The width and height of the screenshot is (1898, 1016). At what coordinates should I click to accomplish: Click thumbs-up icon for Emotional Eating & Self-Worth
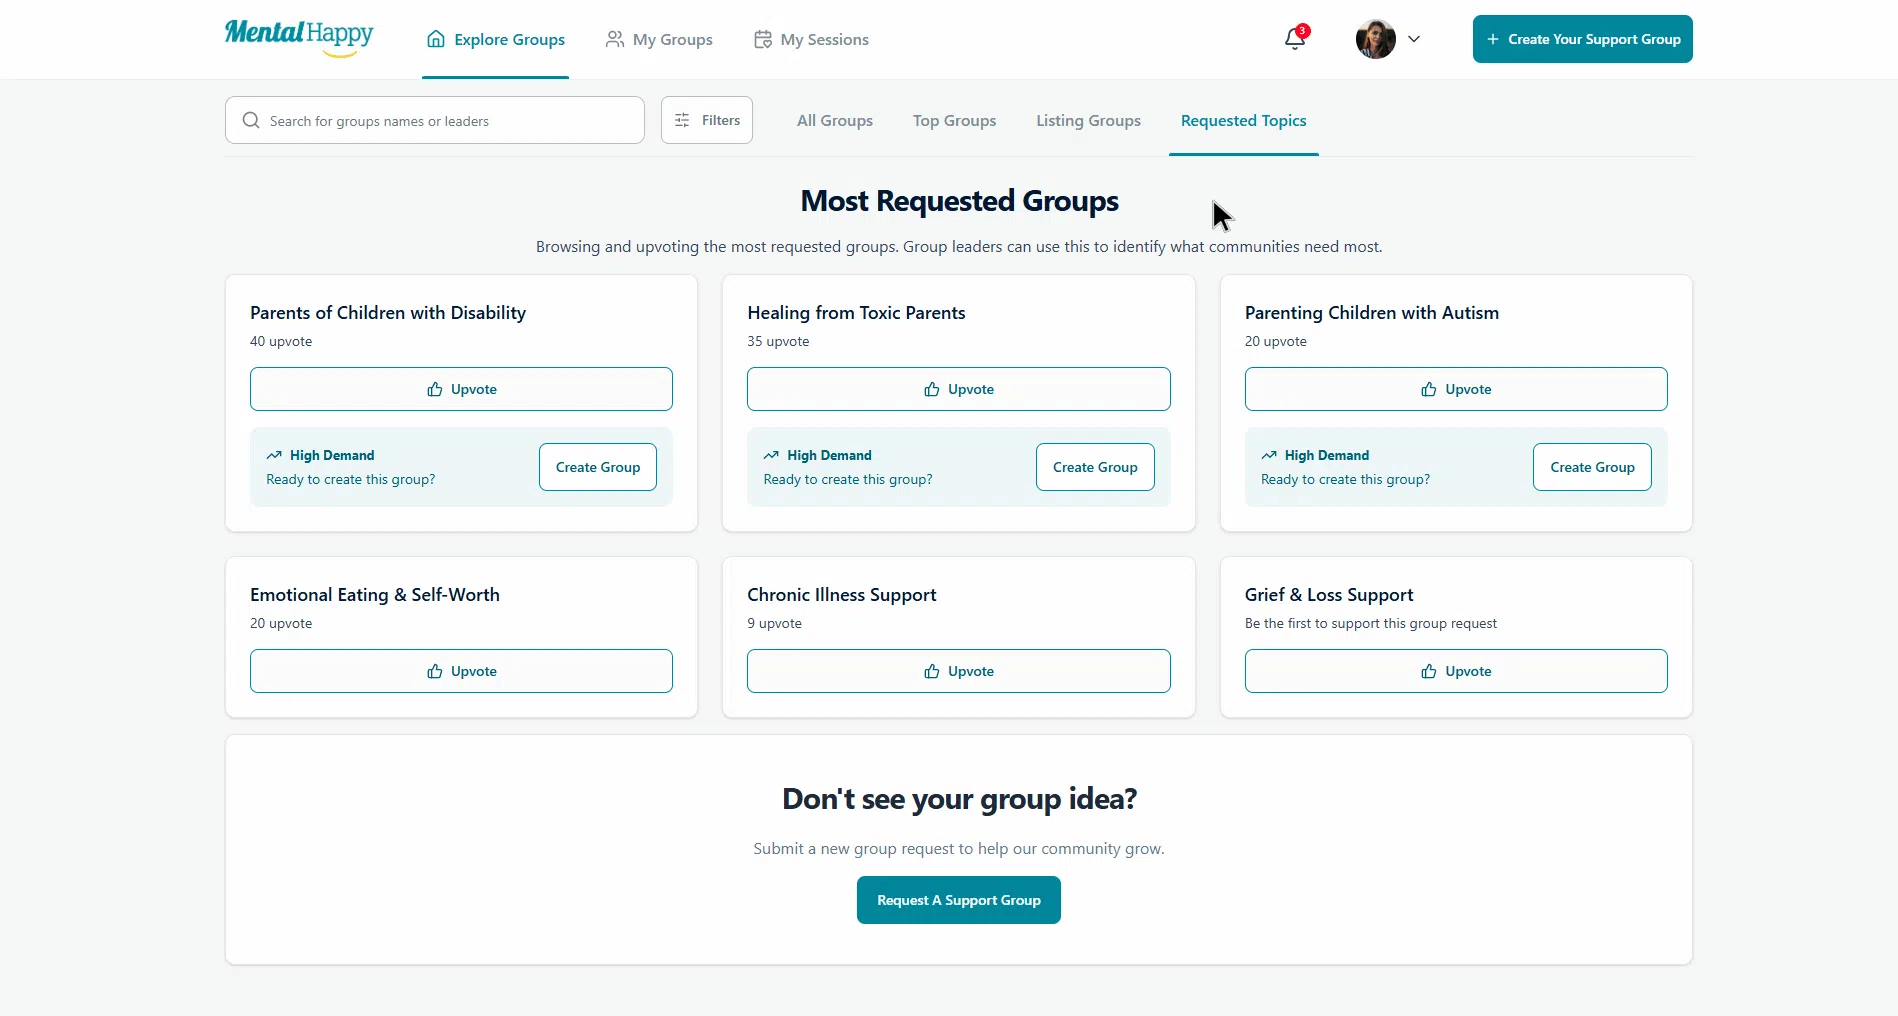click(x=435, y=671)
